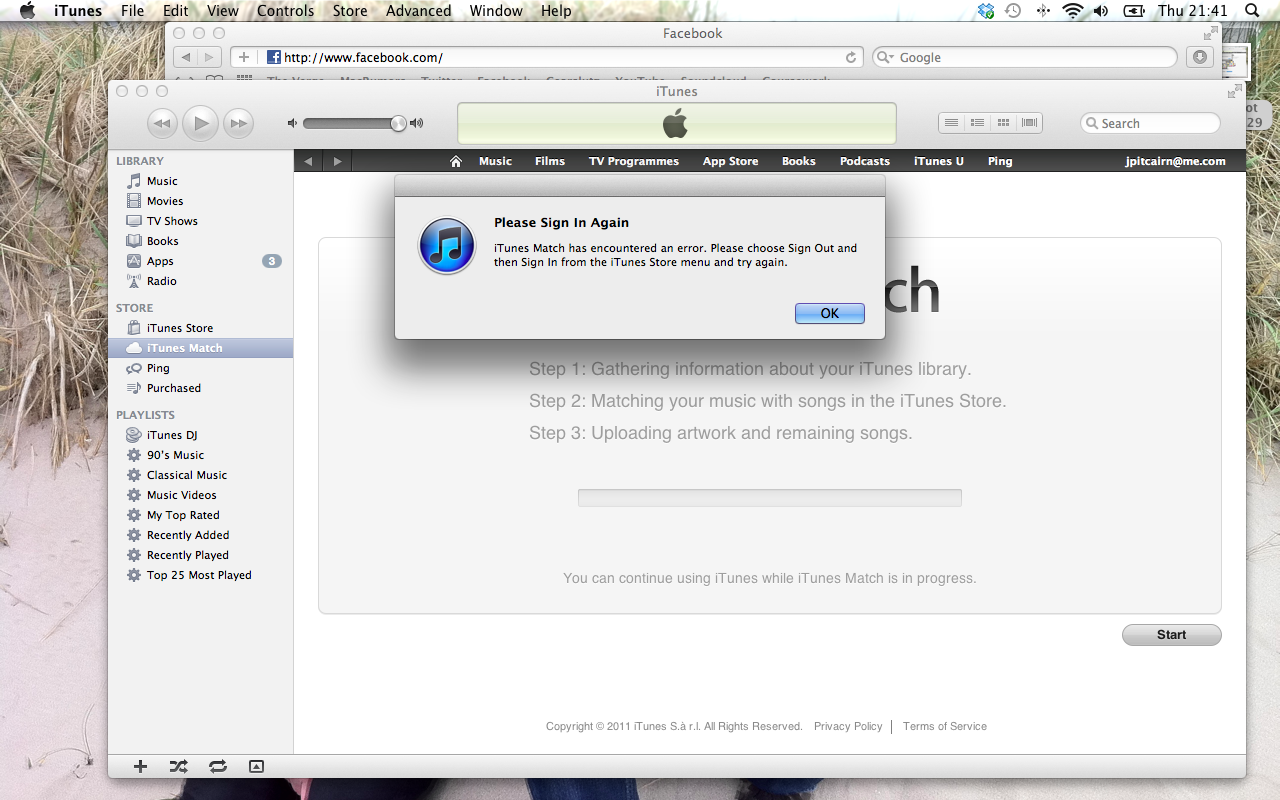Open the Terms of Service link

click(x=944, y=726)
